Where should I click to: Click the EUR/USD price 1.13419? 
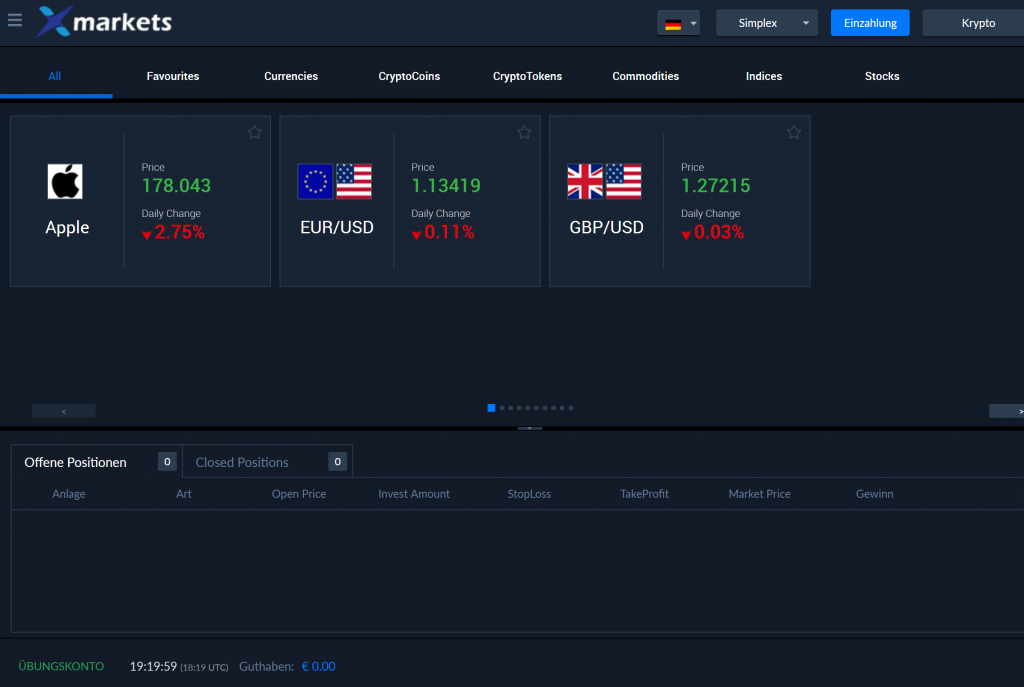pyautogui.click(x=446, y=186)
